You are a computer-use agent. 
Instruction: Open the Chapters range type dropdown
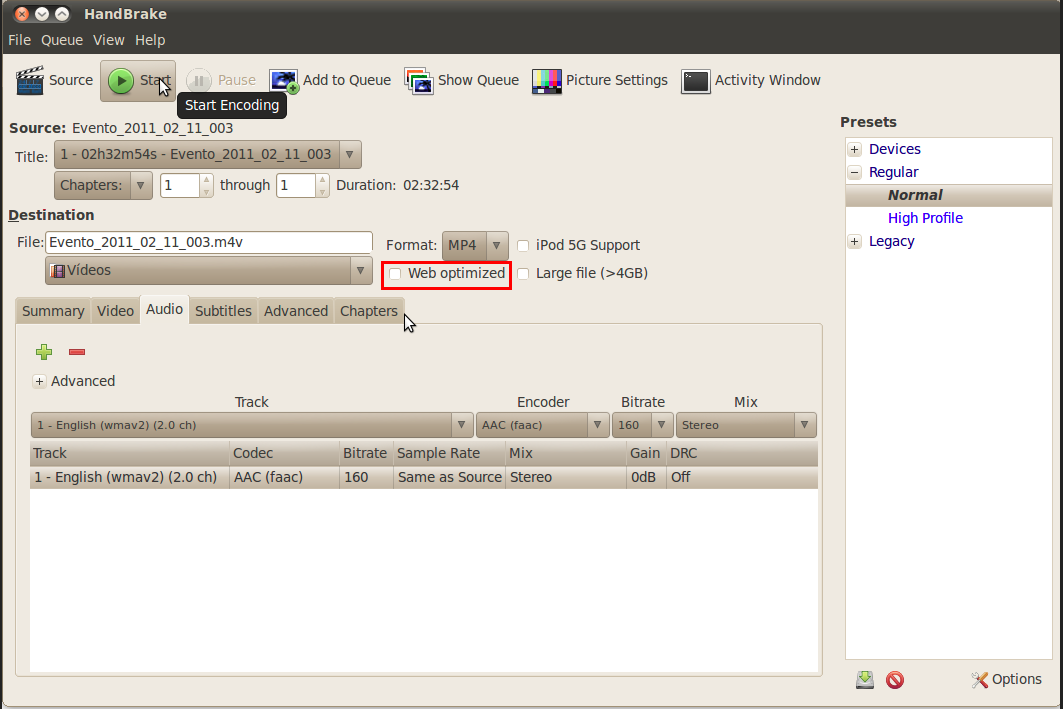(103, 186)
